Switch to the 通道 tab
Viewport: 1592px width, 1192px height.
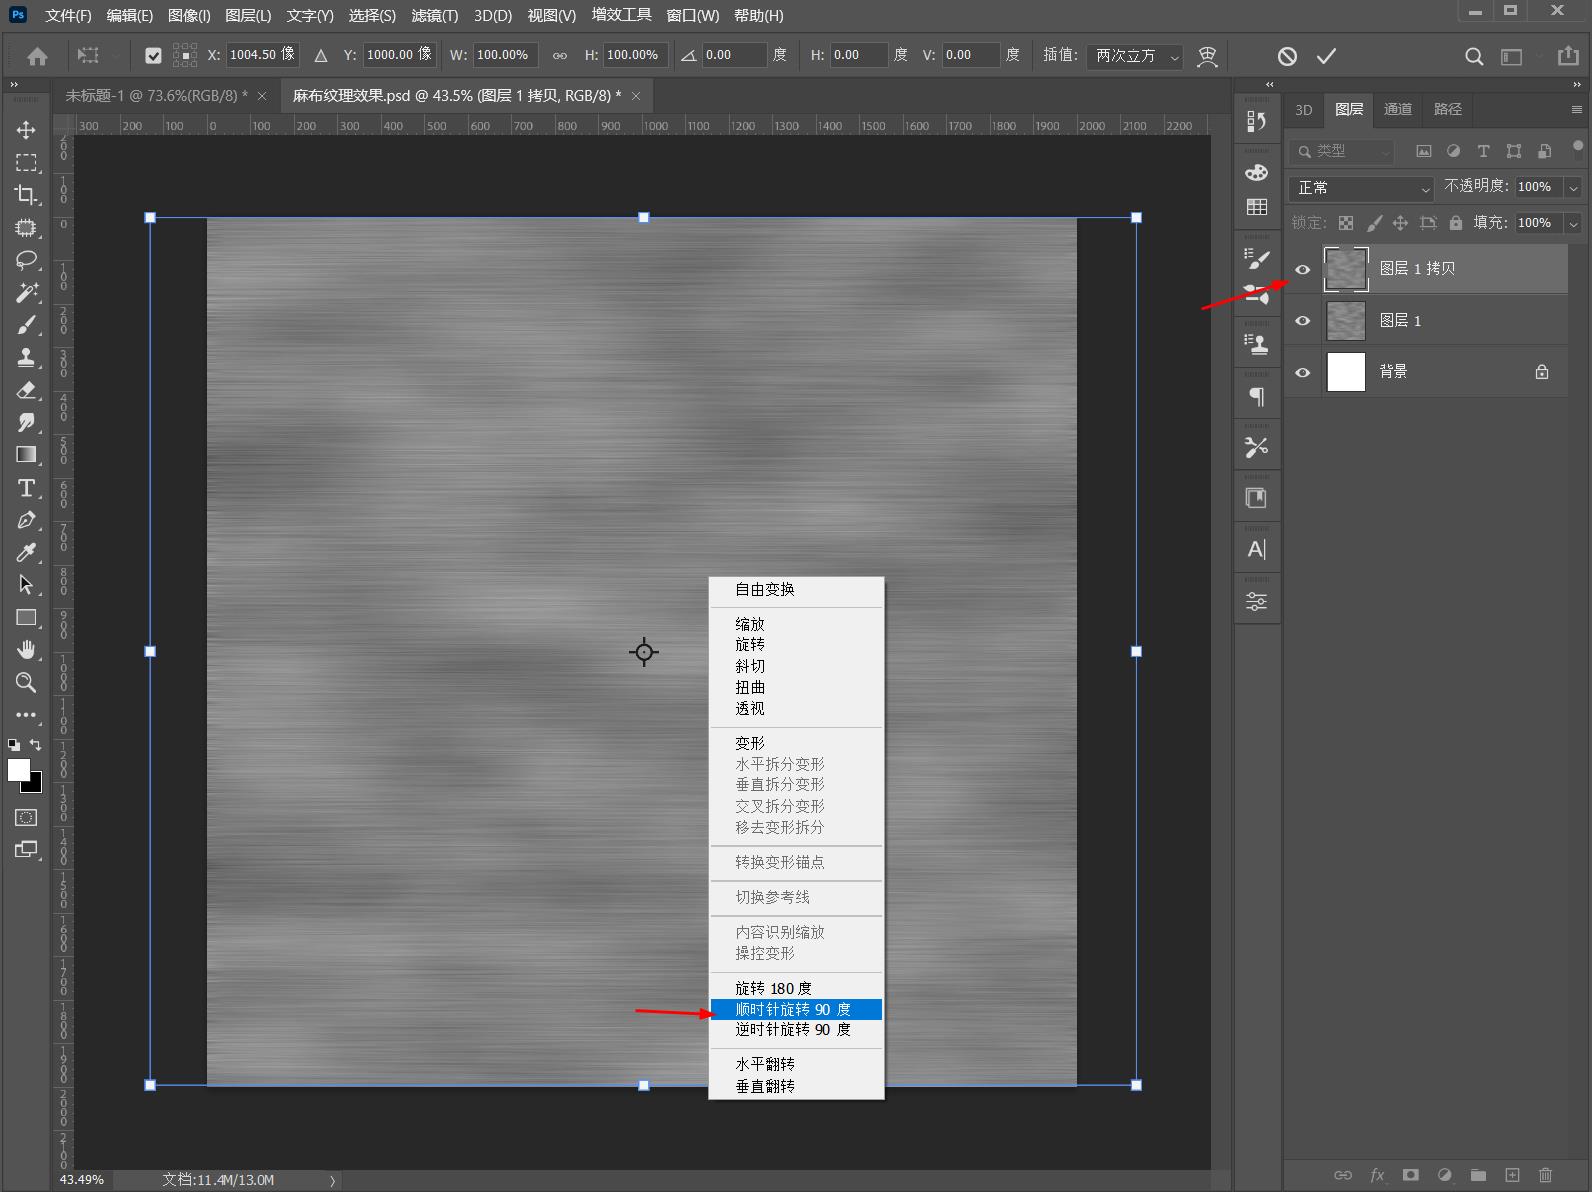[1397, 109]
